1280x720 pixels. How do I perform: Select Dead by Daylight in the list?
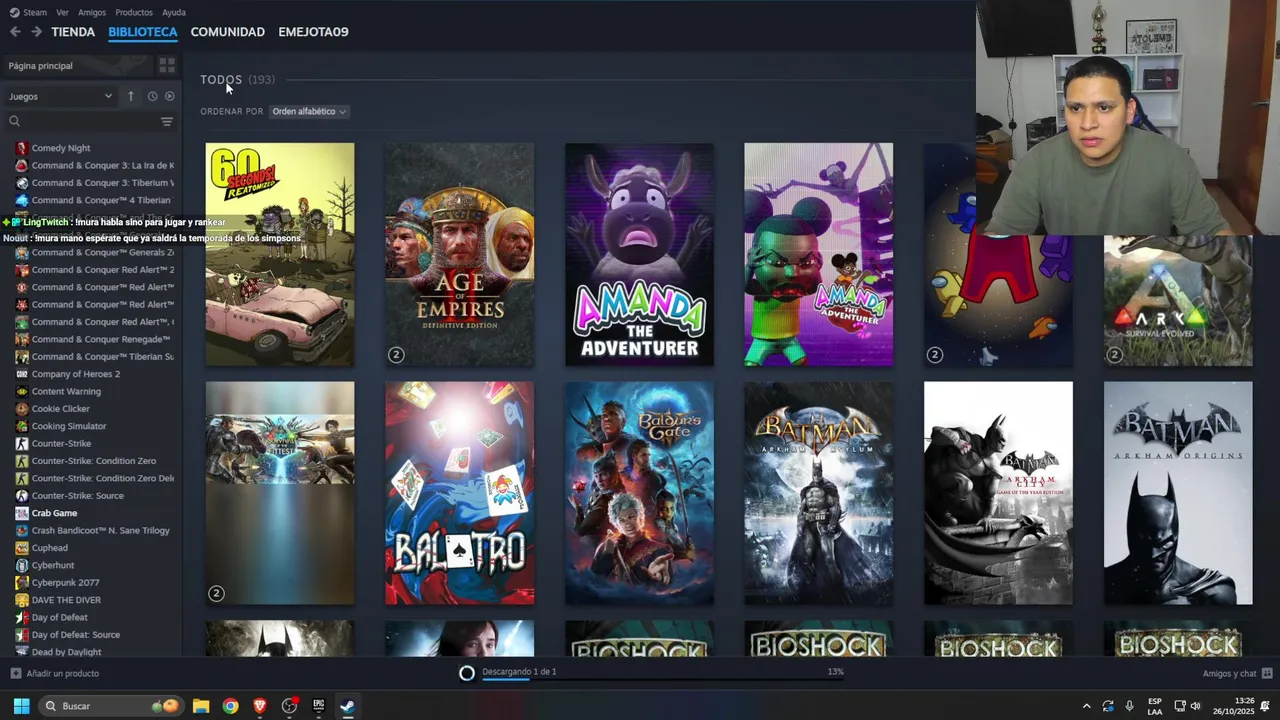tap(66, 652)
